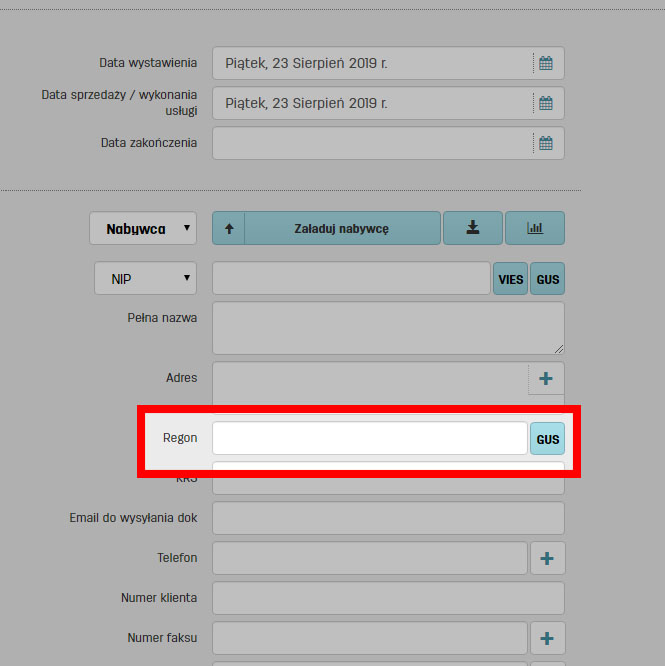This screenshot has width=665, height=666.
Task: Open the NIP type dropdown
Action: click(x=146, y=279)
